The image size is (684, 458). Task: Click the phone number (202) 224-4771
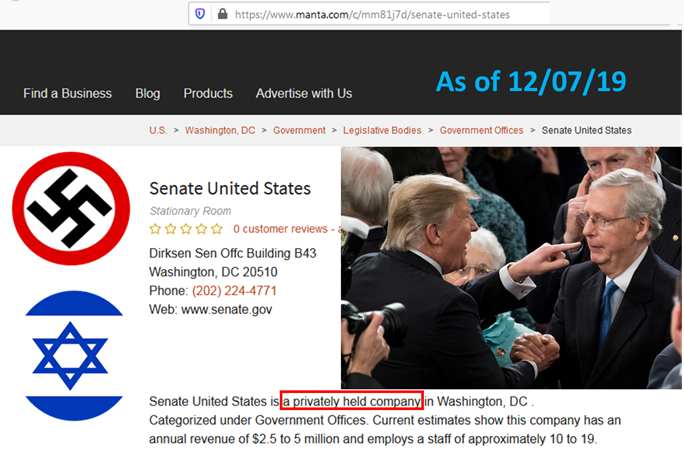pos(234,291)
